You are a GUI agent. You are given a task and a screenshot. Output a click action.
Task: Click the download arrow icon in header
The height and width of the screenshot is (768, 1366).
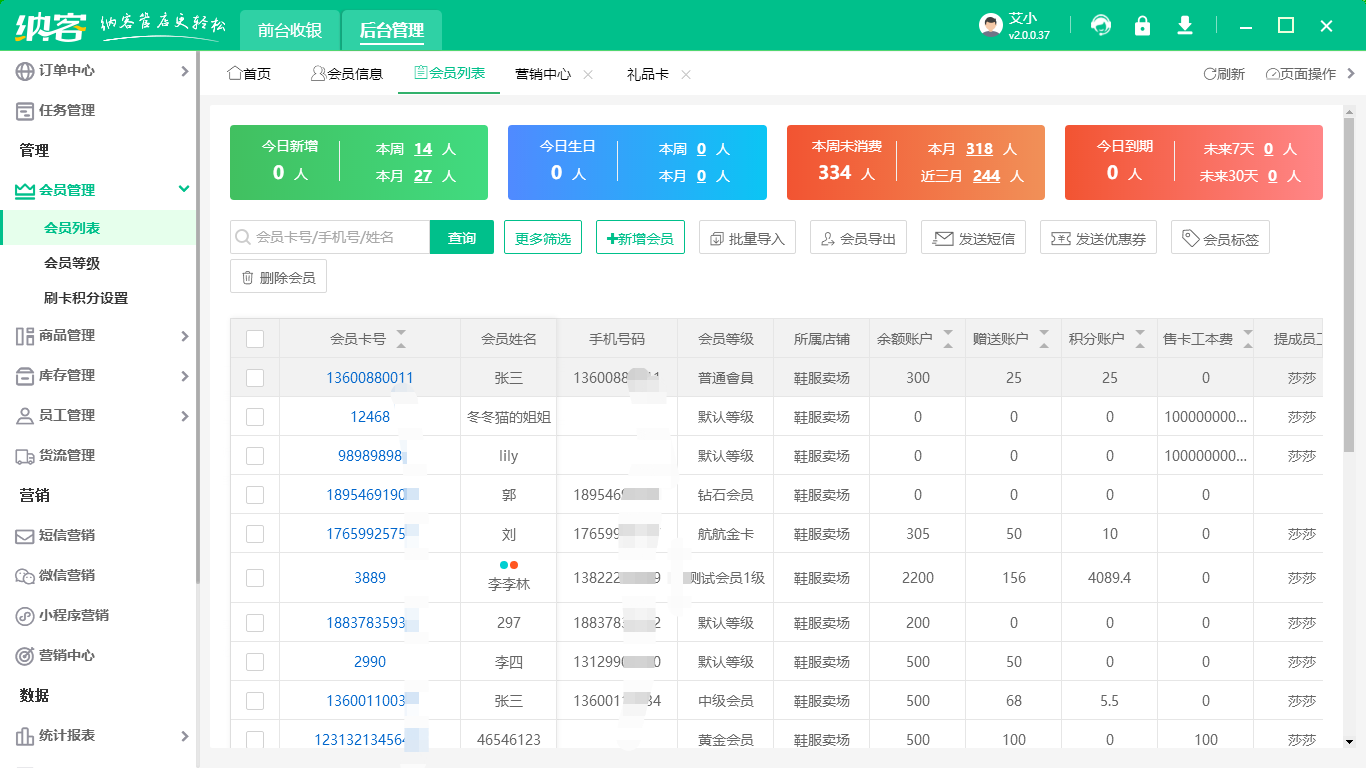(1185, 26)
